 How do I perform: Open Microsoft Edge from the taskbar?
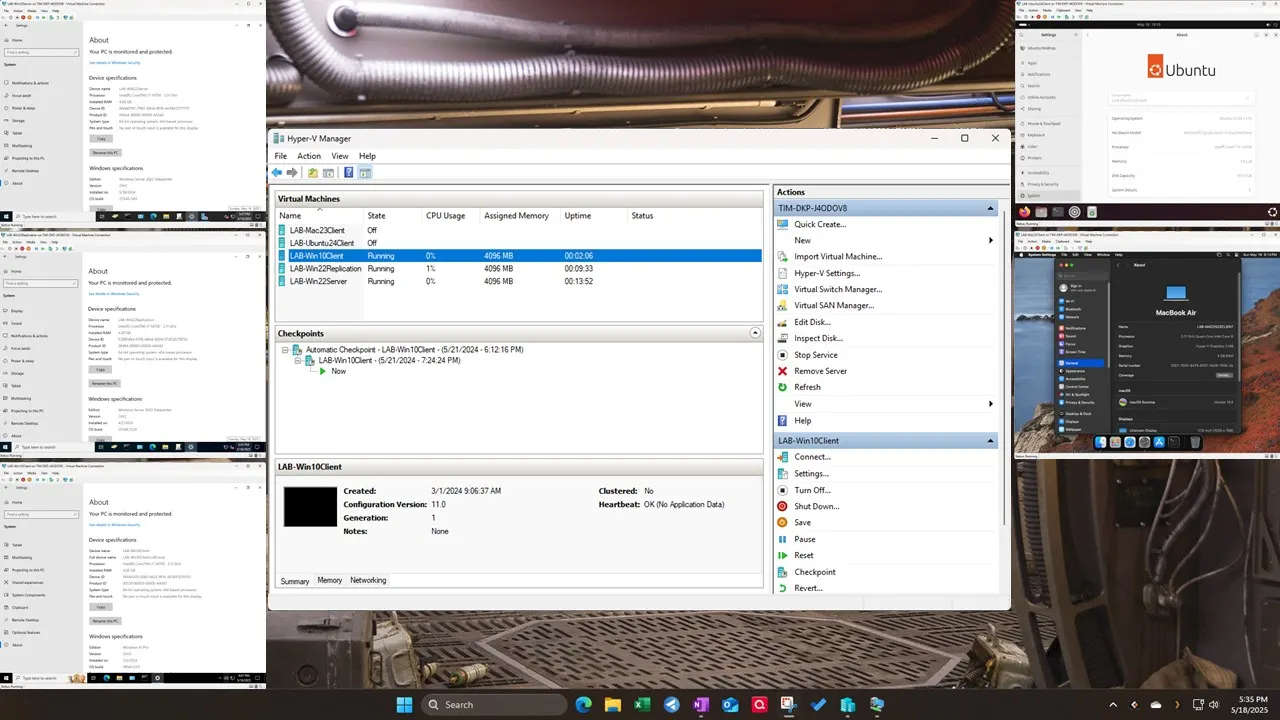point(583,704)
